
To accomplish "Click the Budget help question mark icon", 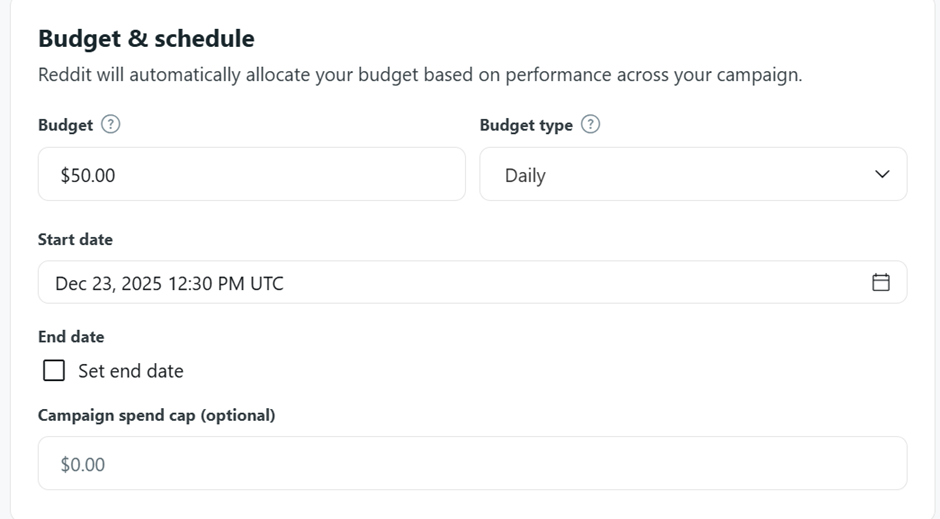I will click(x=111, y=125).
